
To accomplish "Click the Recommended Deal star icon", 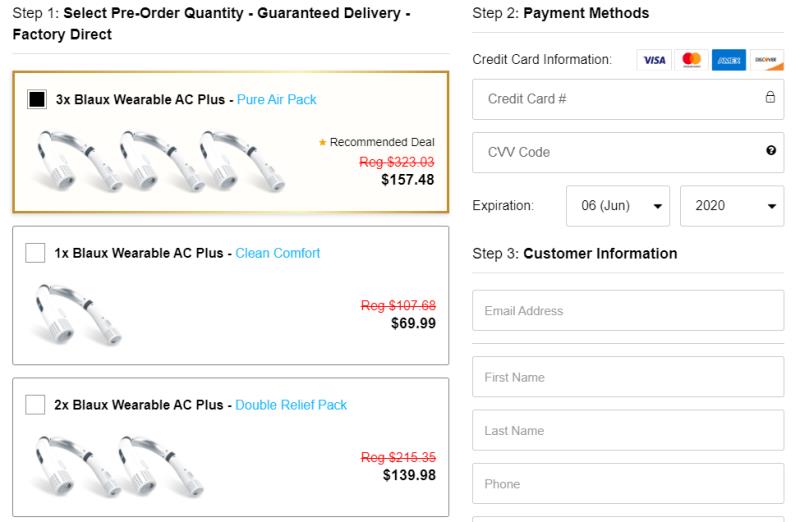I will coord(322,143).
